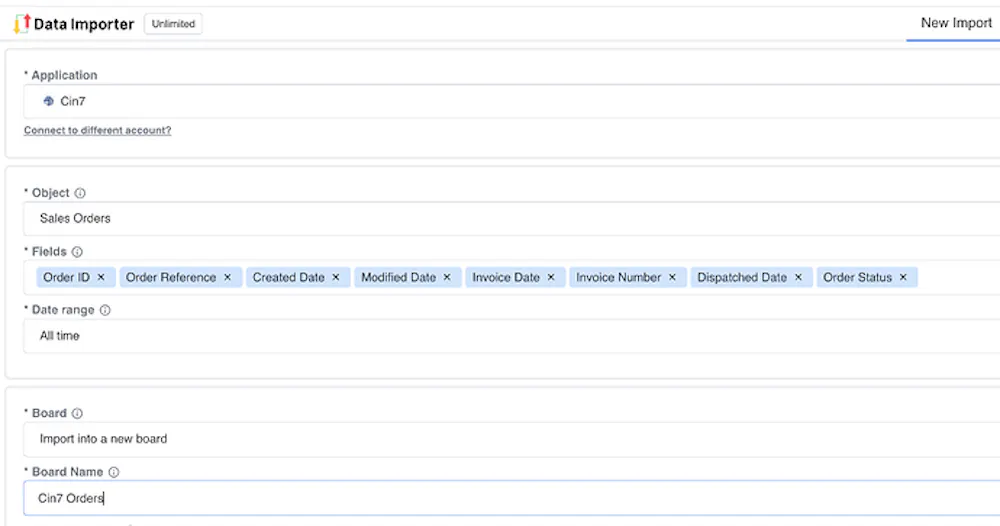This screenshot has width=1000, height=526.
Task: Remove the Order Reference field tag
Action: [x=227, y=277]
